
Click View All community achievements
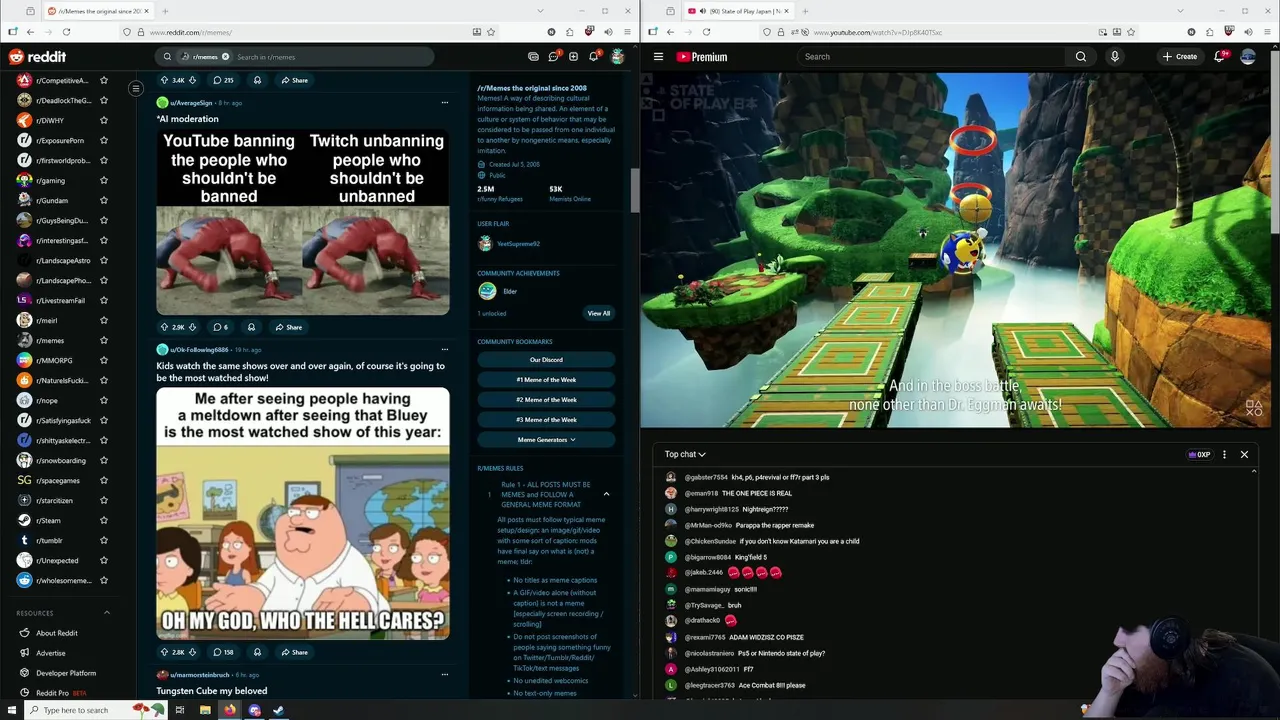(x=599, y=313)
